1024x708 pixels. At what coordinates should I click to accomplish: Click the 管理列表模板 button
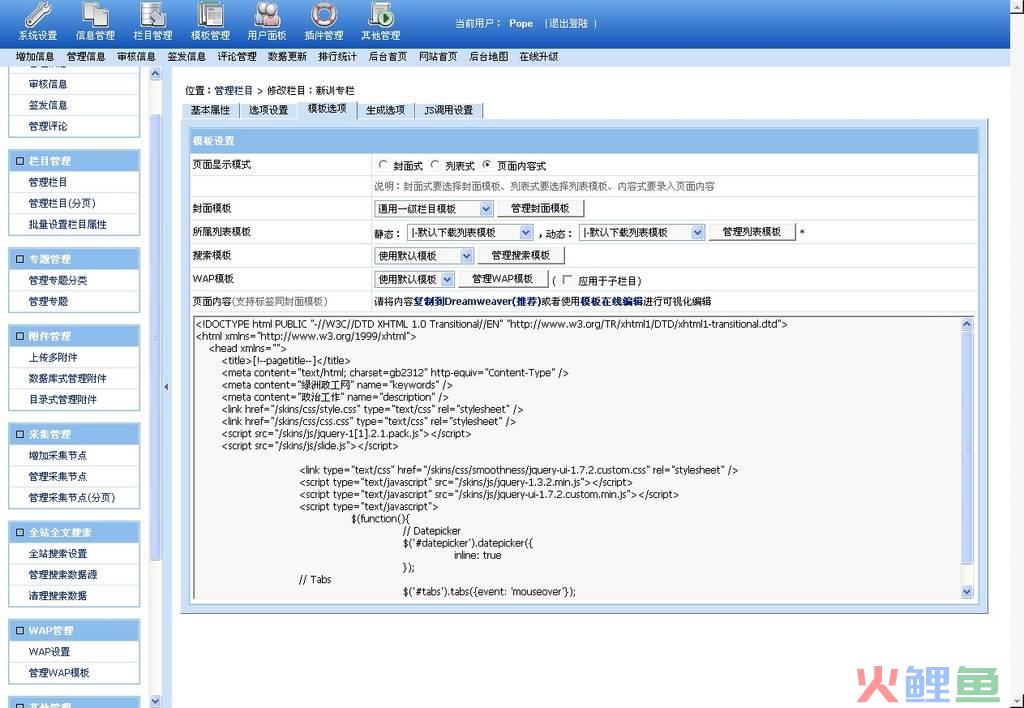point(752,232)
